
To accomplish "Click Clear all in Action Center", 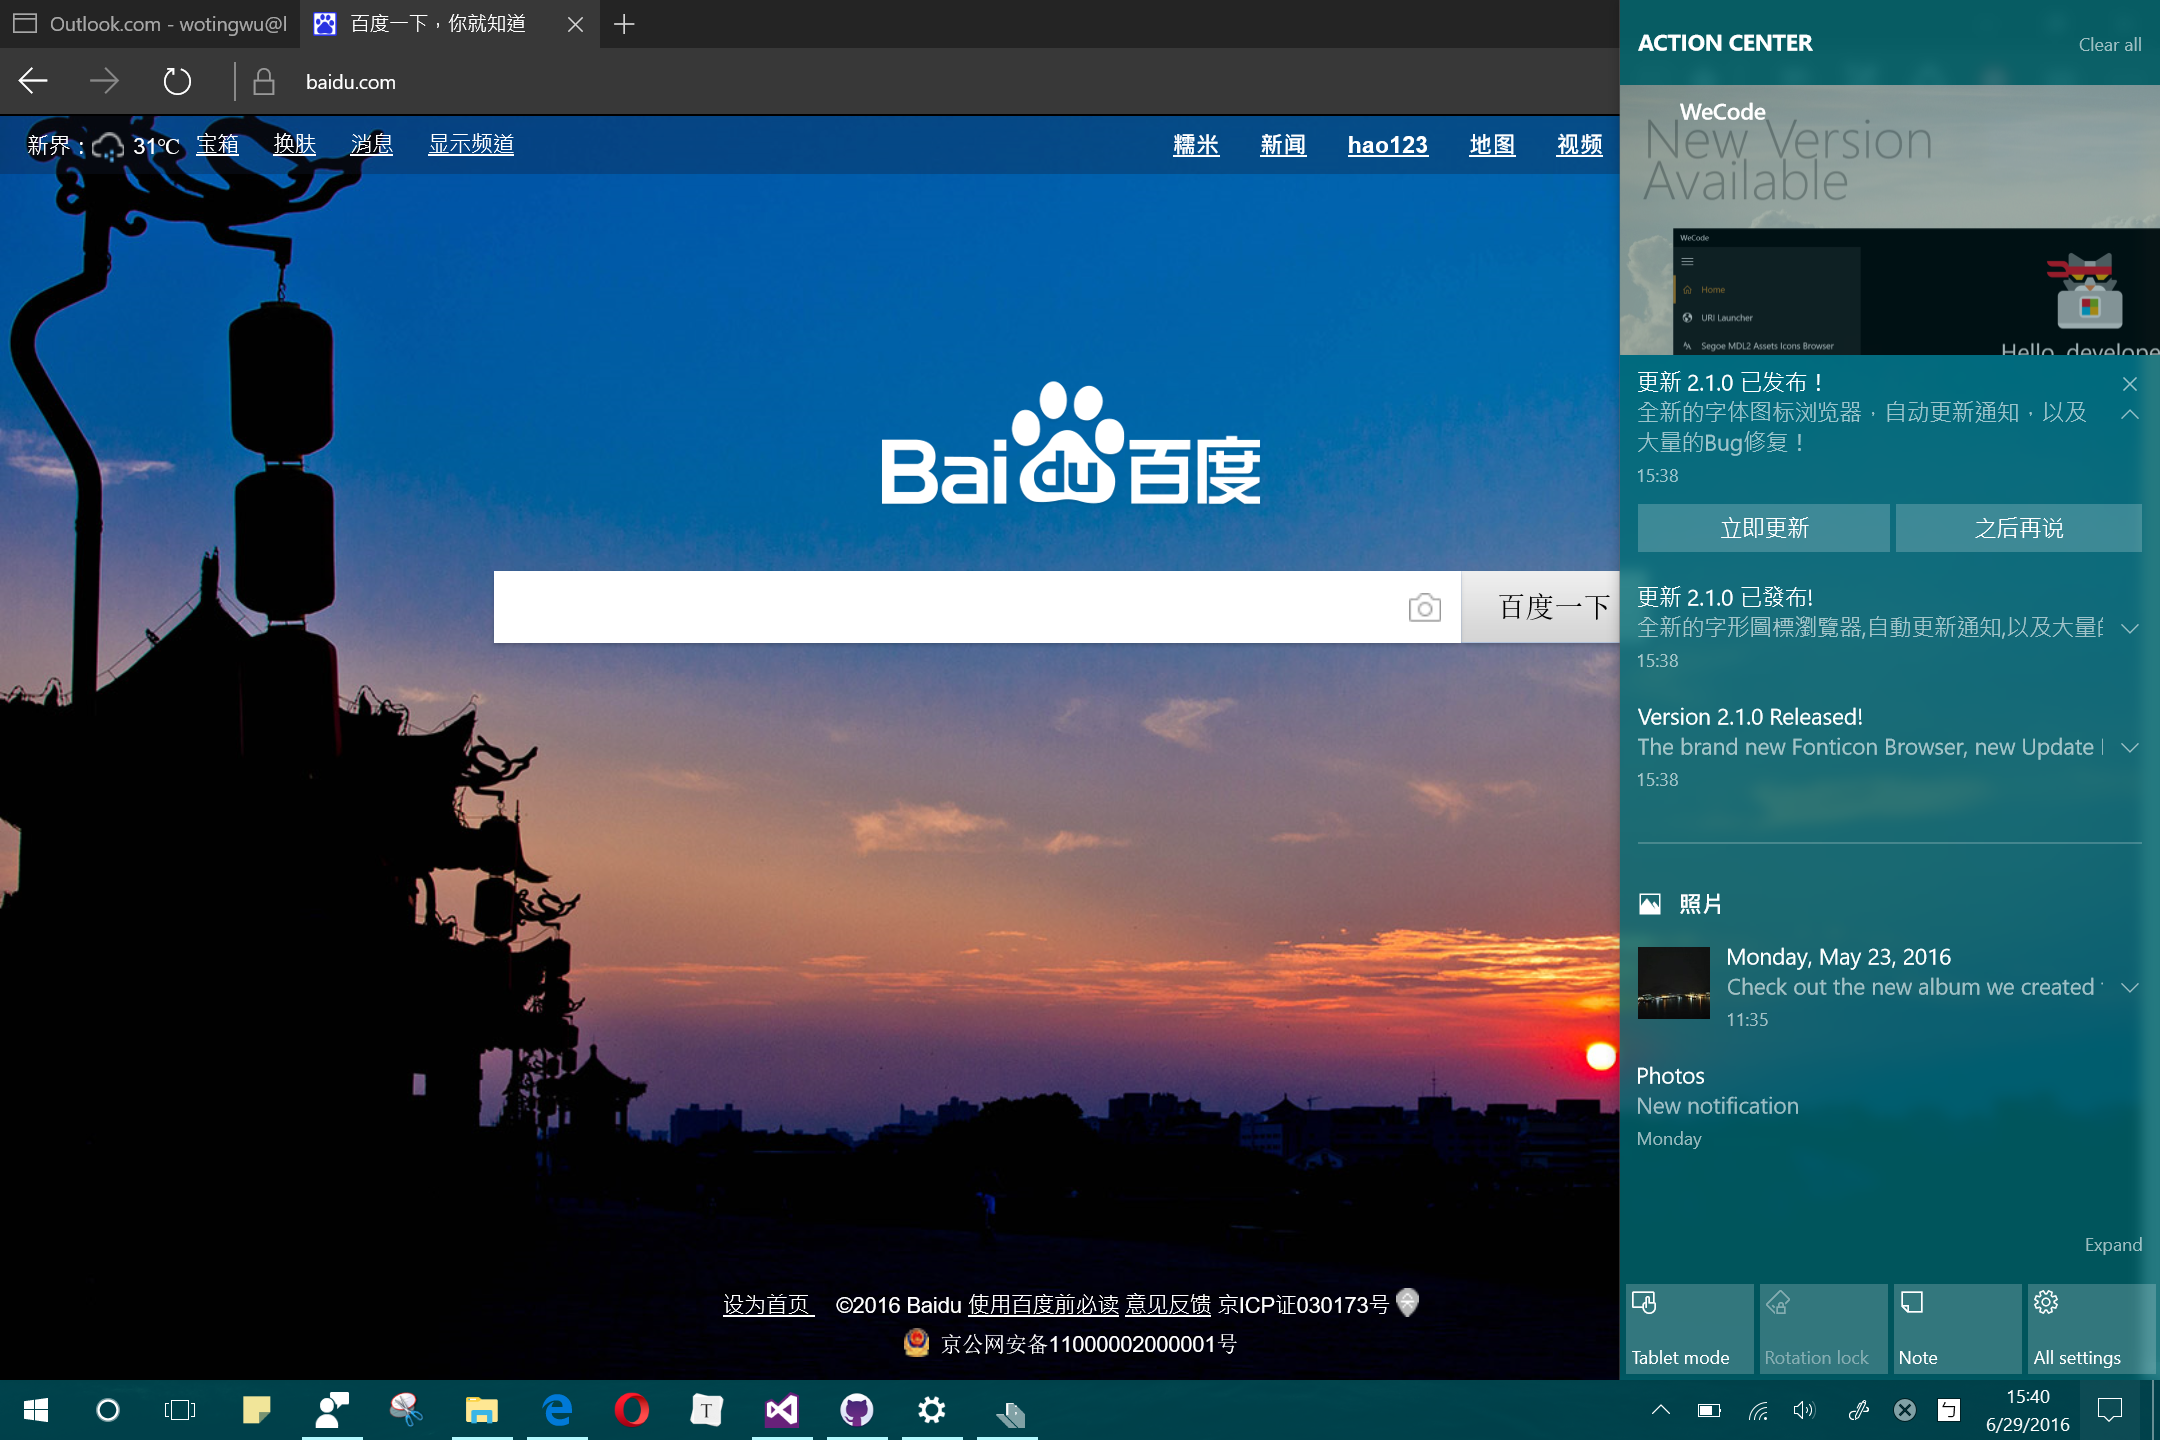I will [2109, 45].
